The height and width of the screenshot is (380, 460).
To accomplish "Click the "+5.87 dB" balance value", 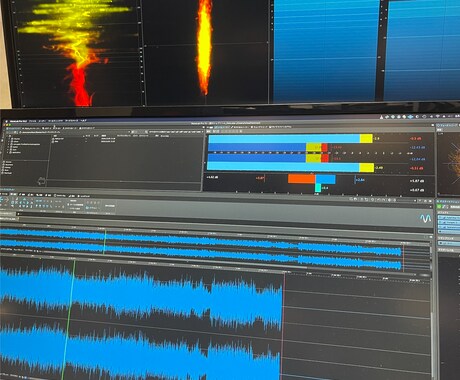I will click(417, 181).
